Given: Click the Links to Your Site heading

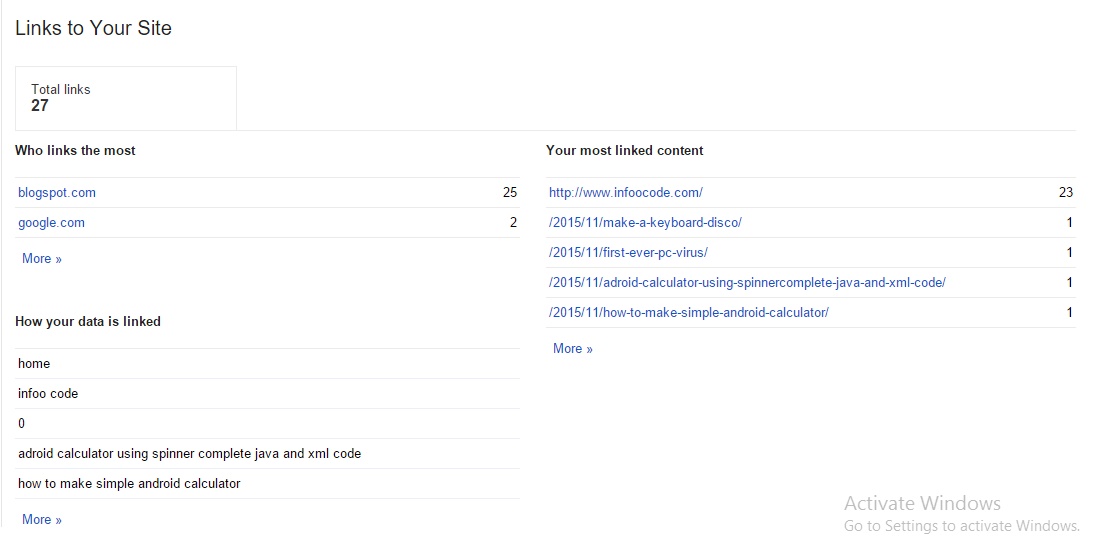Looking at the screenshot, I should point(93,28).
